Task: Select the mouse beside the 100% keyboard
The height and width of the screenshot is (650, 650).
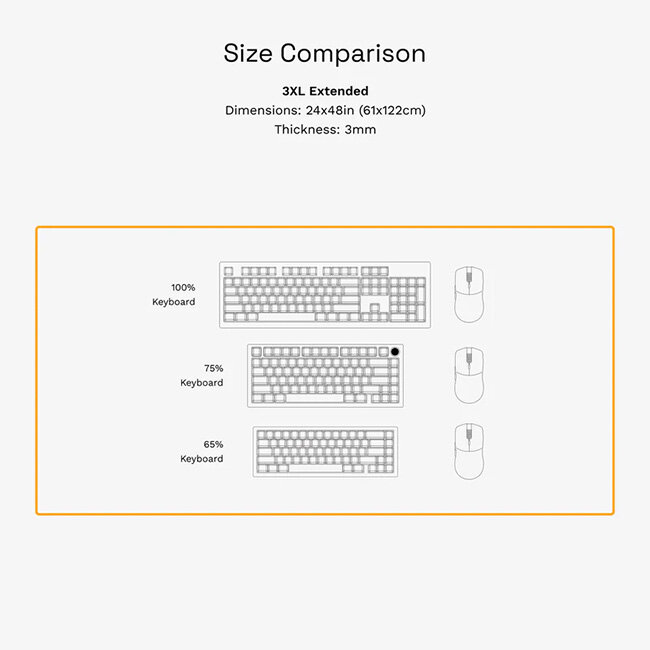Action: point(469,294)
